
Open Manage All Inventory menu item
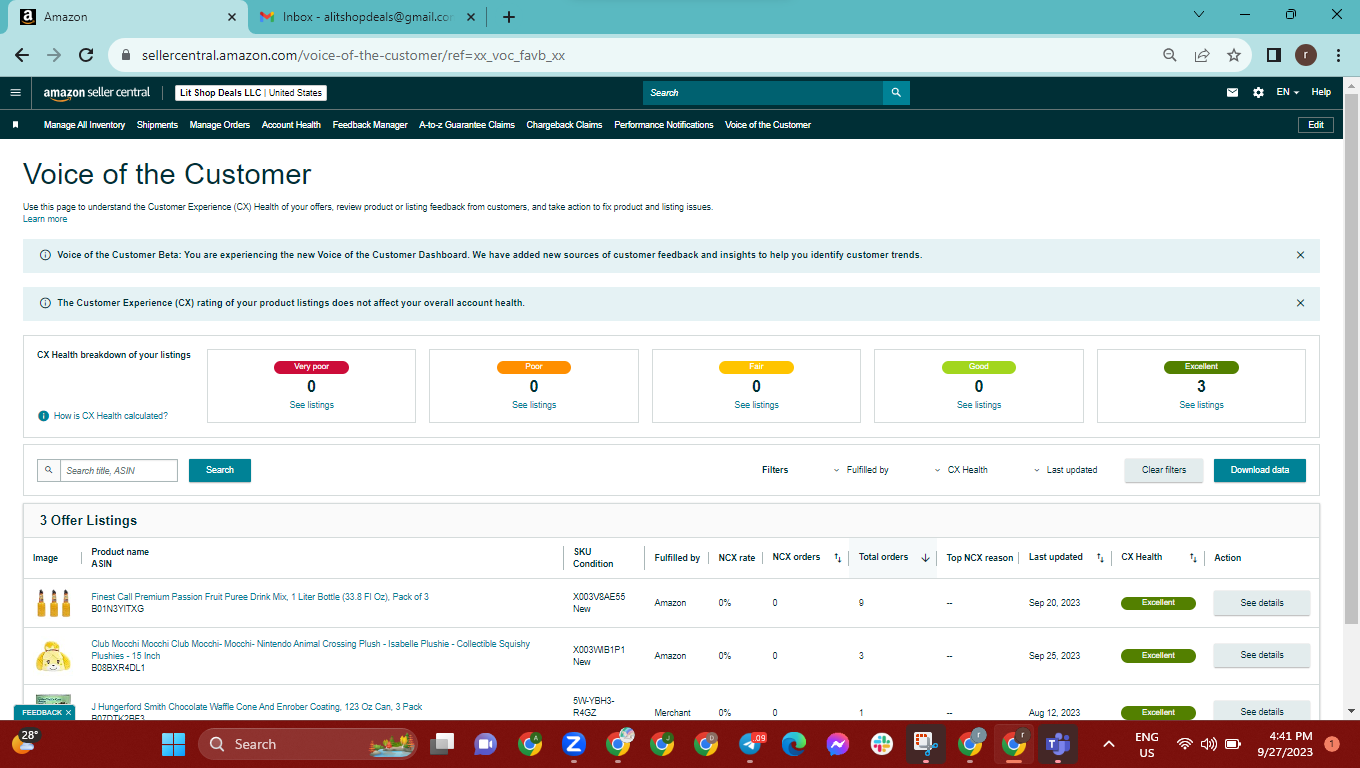pyautogui.click(x=84, y=125)
